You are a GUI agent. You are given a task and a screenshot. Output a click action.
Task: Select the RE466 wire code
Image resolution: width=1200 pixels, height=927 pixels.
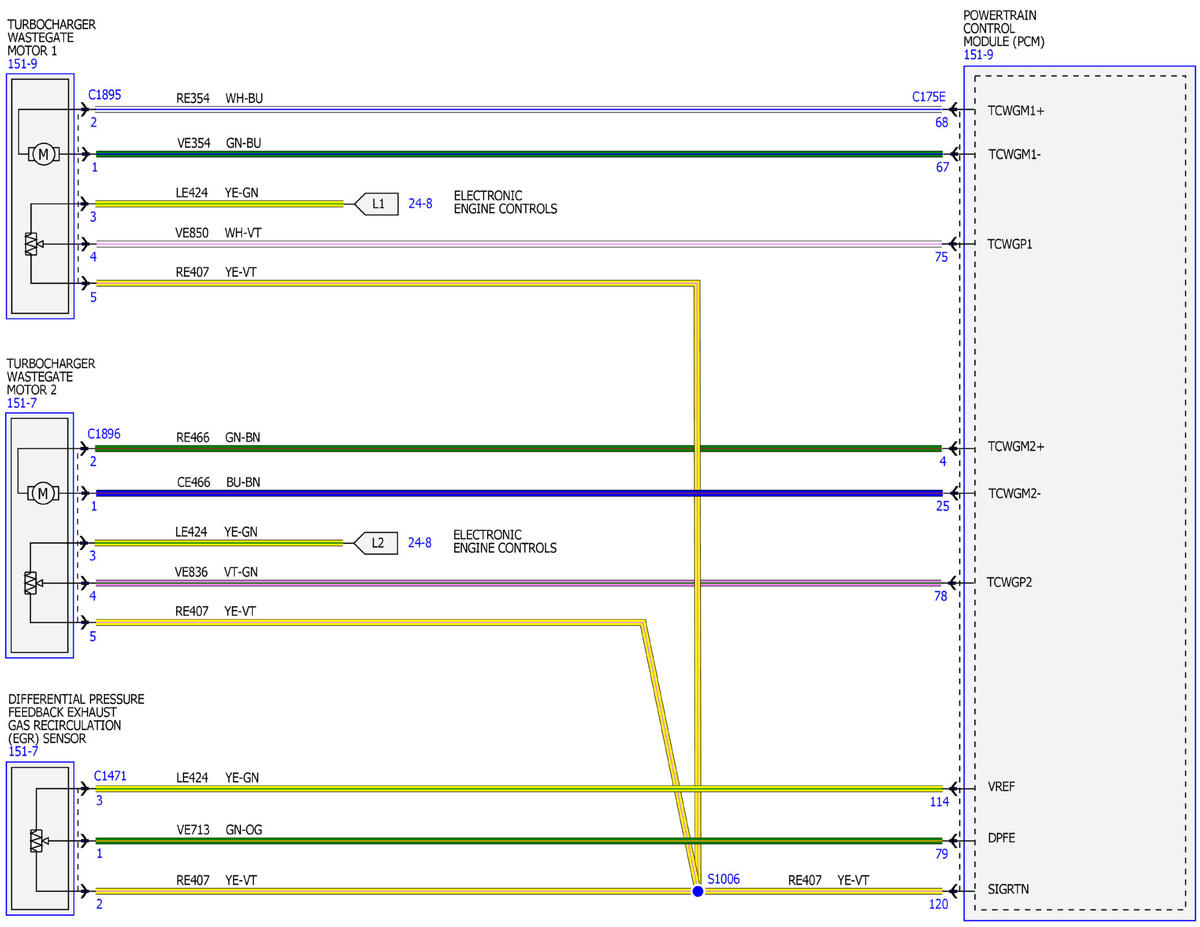(x=193, y=437)
